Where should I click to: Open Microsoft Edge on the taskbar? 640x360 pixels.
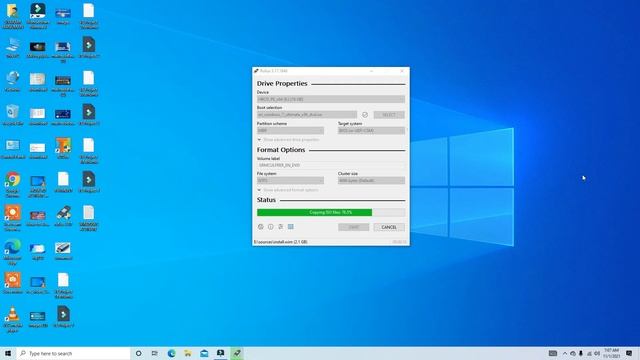pyautogui.click(x=171, y=353)
